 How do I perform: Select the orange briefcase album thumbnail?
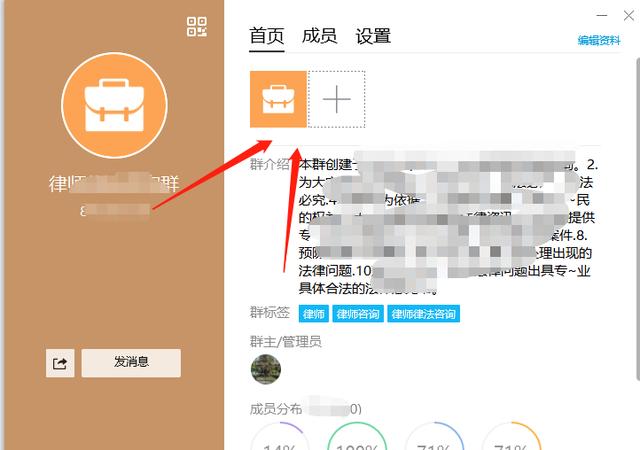(278, 99)
